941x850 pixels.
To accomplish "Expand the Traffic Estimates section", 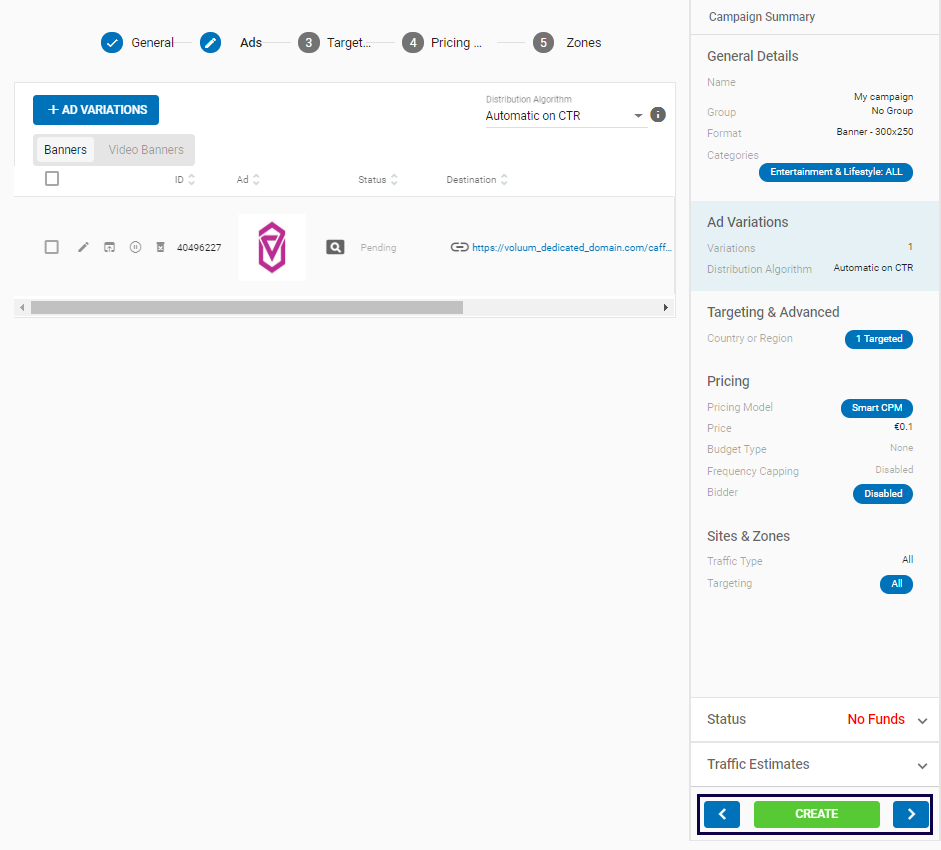I will coord(922,765).
